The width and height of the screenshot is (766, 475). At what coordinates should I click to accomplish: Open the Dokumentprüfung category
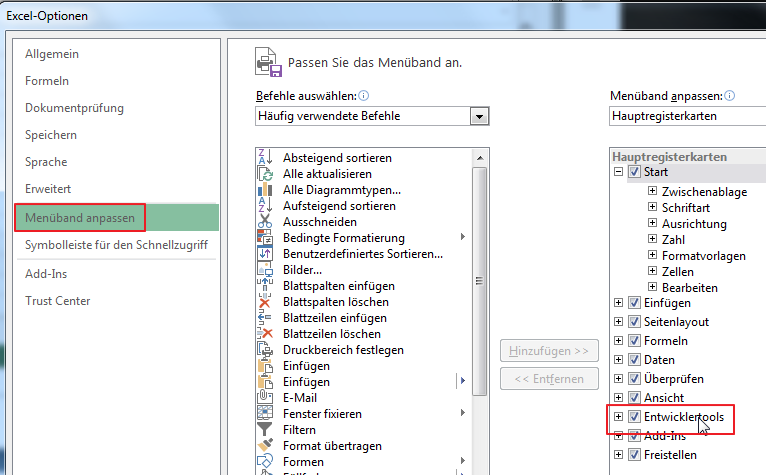tap(74, 108)
